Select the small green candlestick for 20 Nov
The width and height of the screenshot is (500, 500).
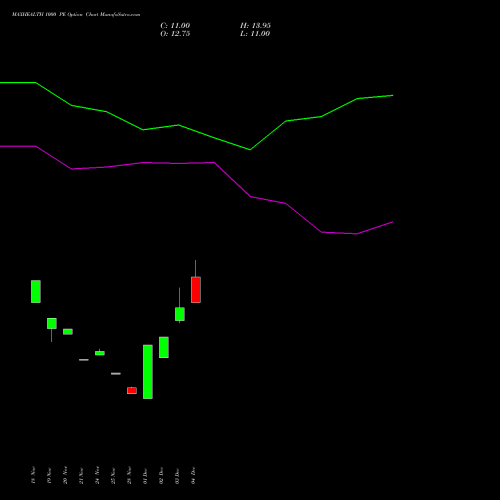[68, 332]
